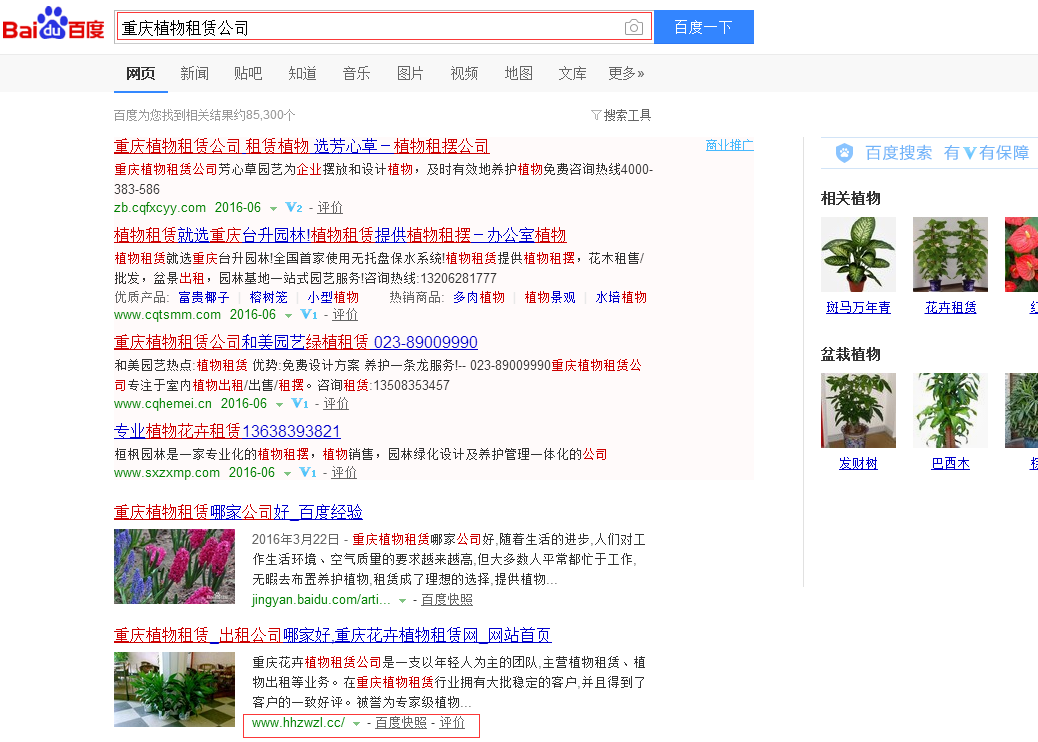Viewport: 1038px width, 742px height.
Task: Open the 商业推广 link on first result
Action: click(730, 145)
